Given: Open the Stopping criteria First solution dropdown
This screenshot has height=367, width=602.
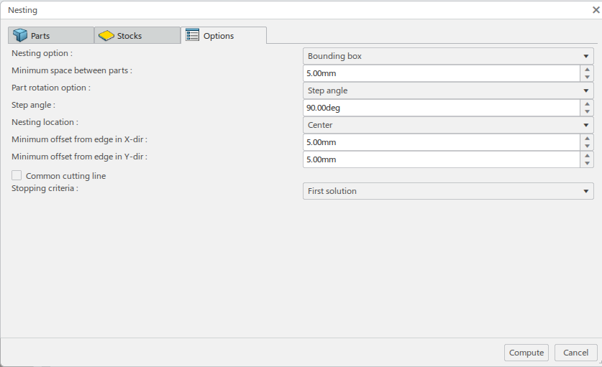Looking at the screenshot, I should [448, 191].
